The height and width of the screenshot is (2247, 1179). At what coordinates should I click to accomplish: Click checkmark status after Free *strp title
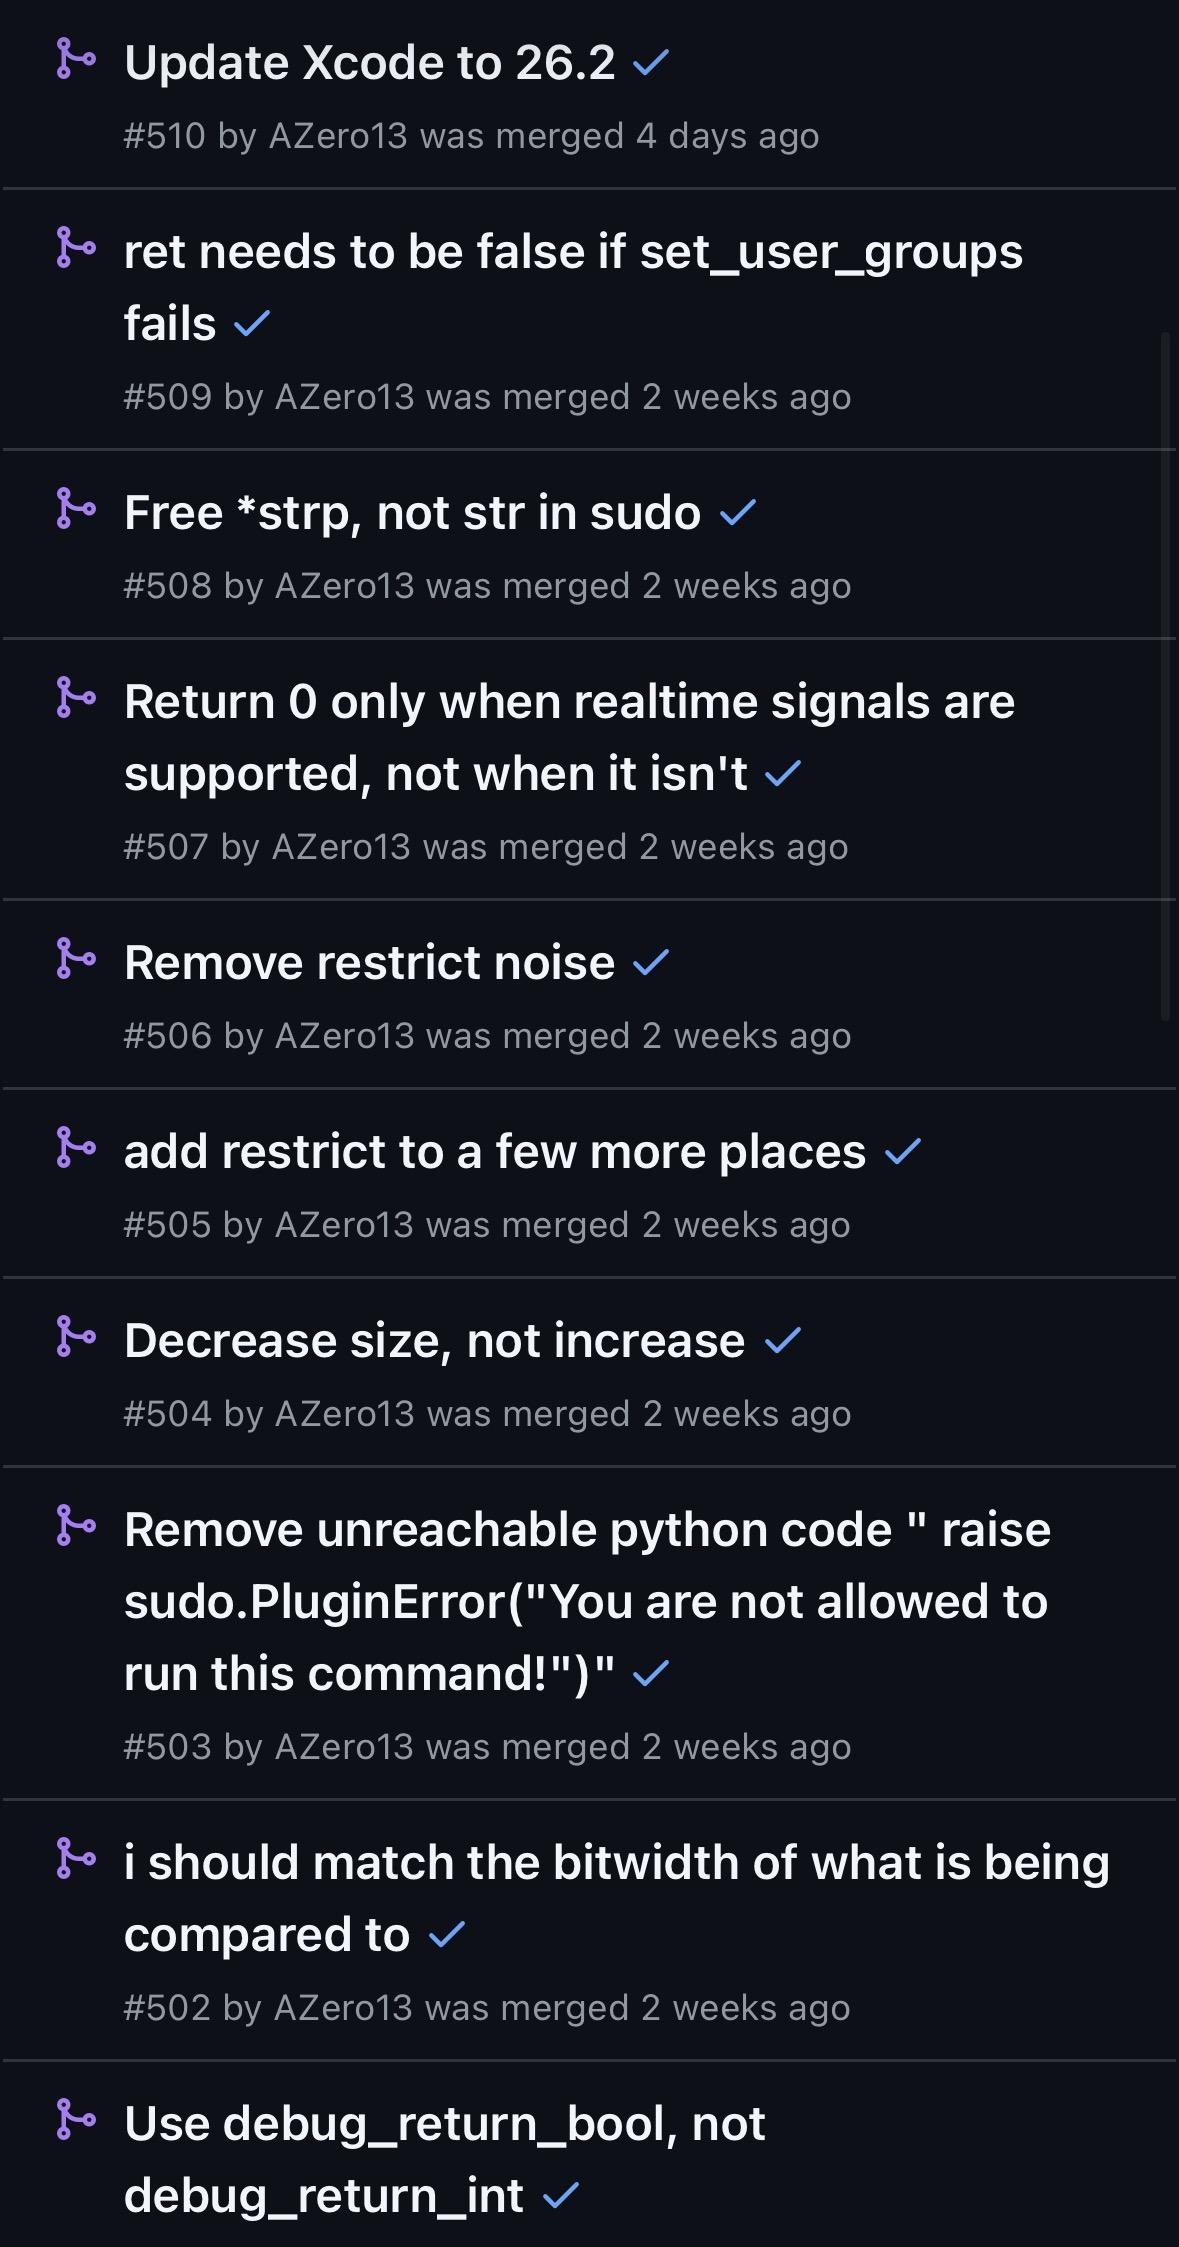coord(738,513)
